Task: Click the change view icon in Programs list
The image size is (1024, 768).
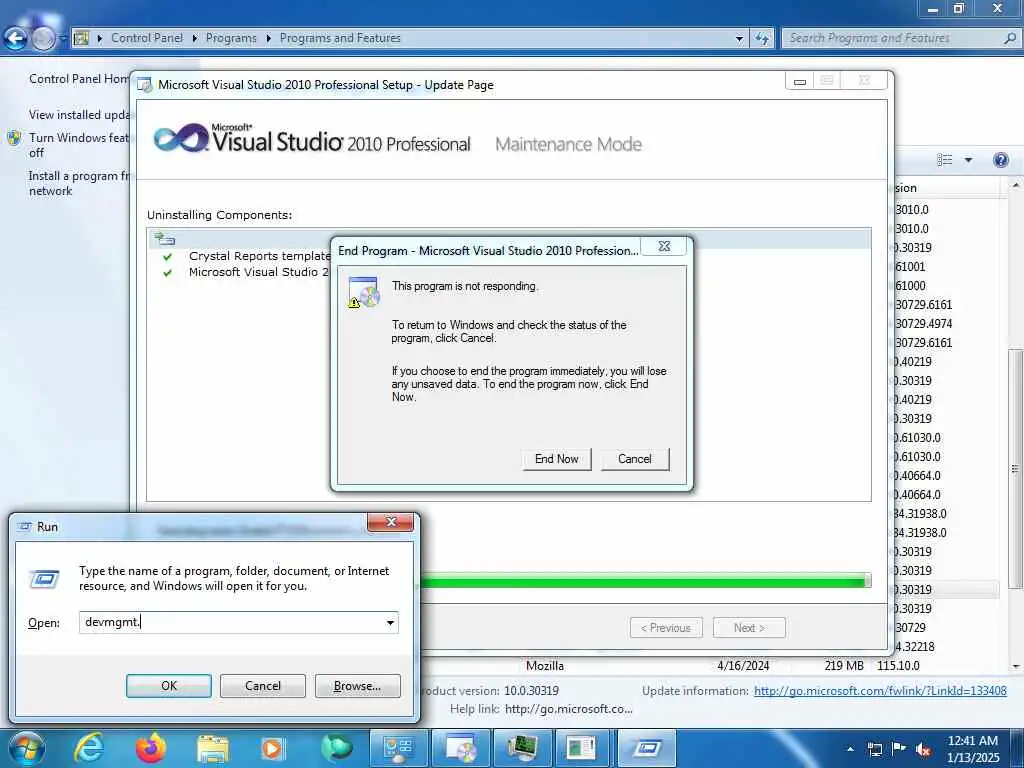Action: (944, 160)
